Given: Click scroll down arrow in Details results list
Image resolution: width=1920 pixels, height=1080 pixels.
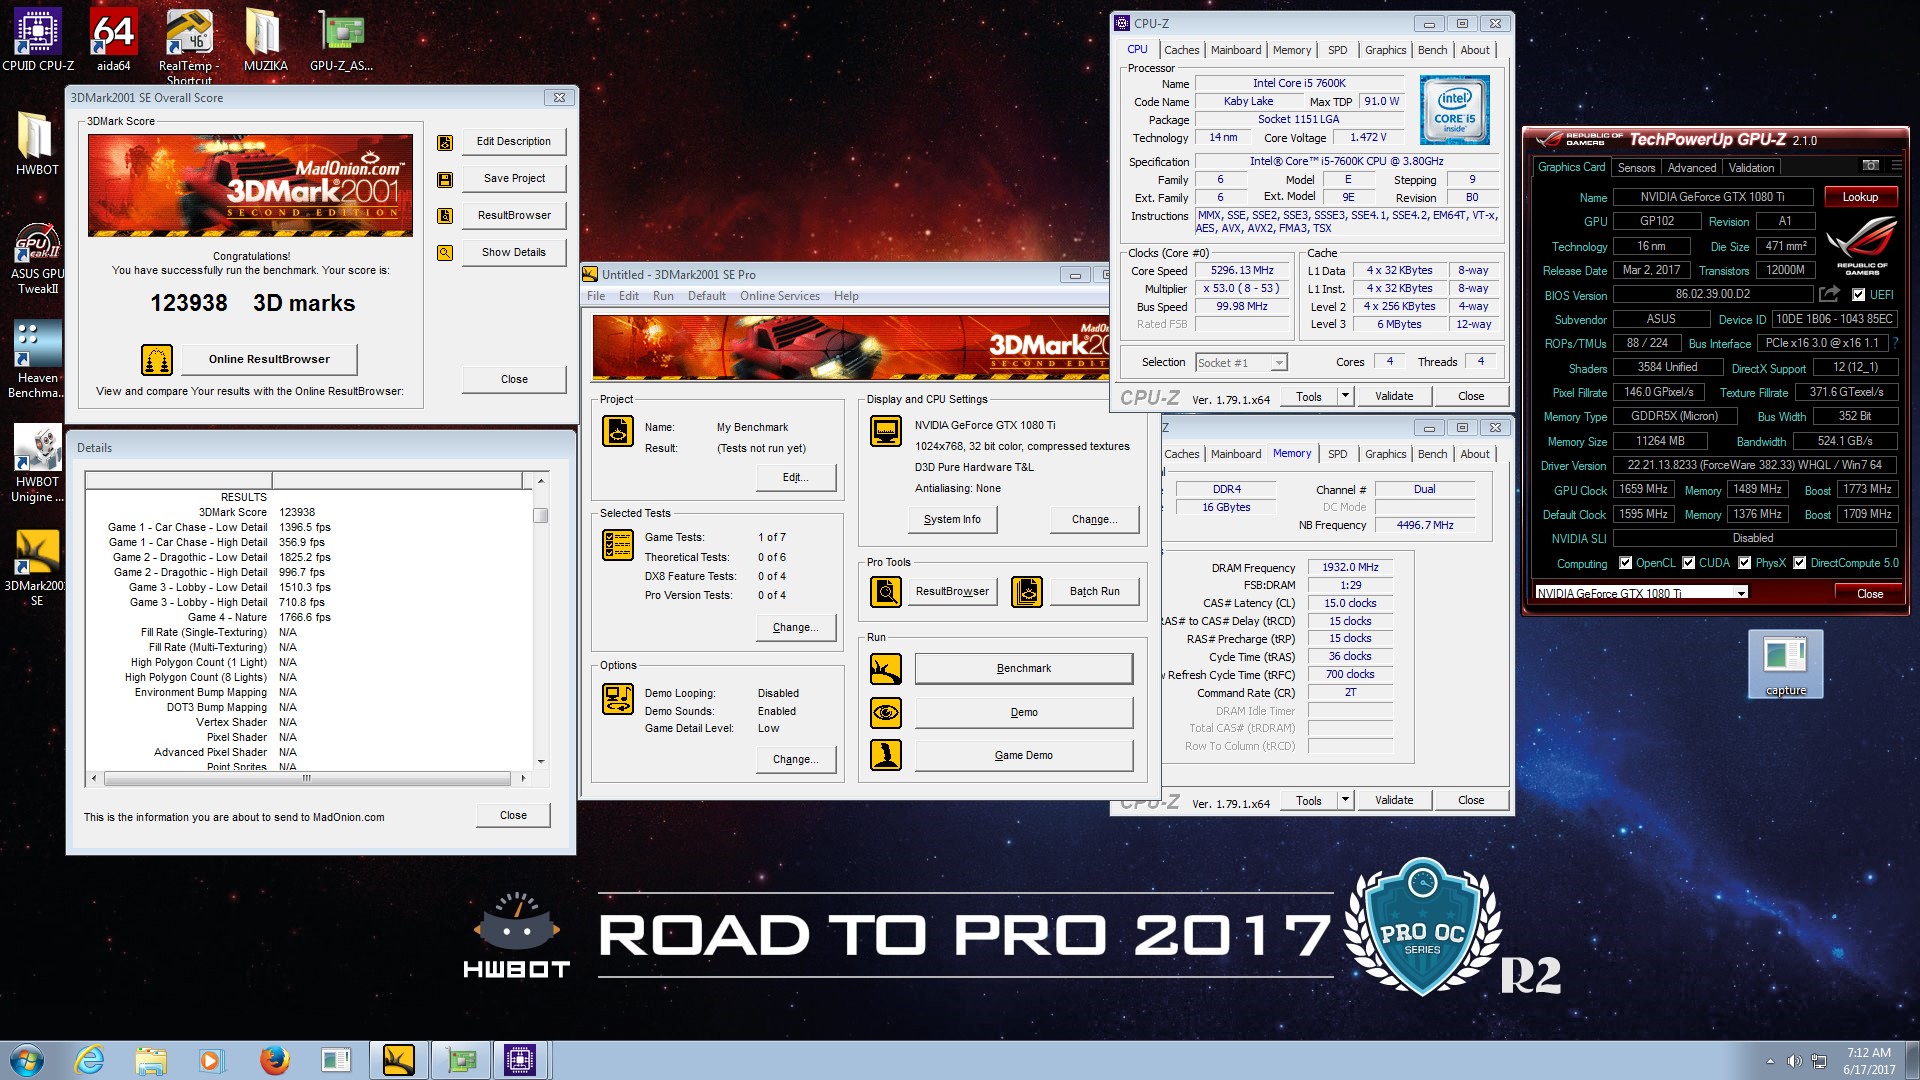Looking at the screenshot, I should [540, 762].
